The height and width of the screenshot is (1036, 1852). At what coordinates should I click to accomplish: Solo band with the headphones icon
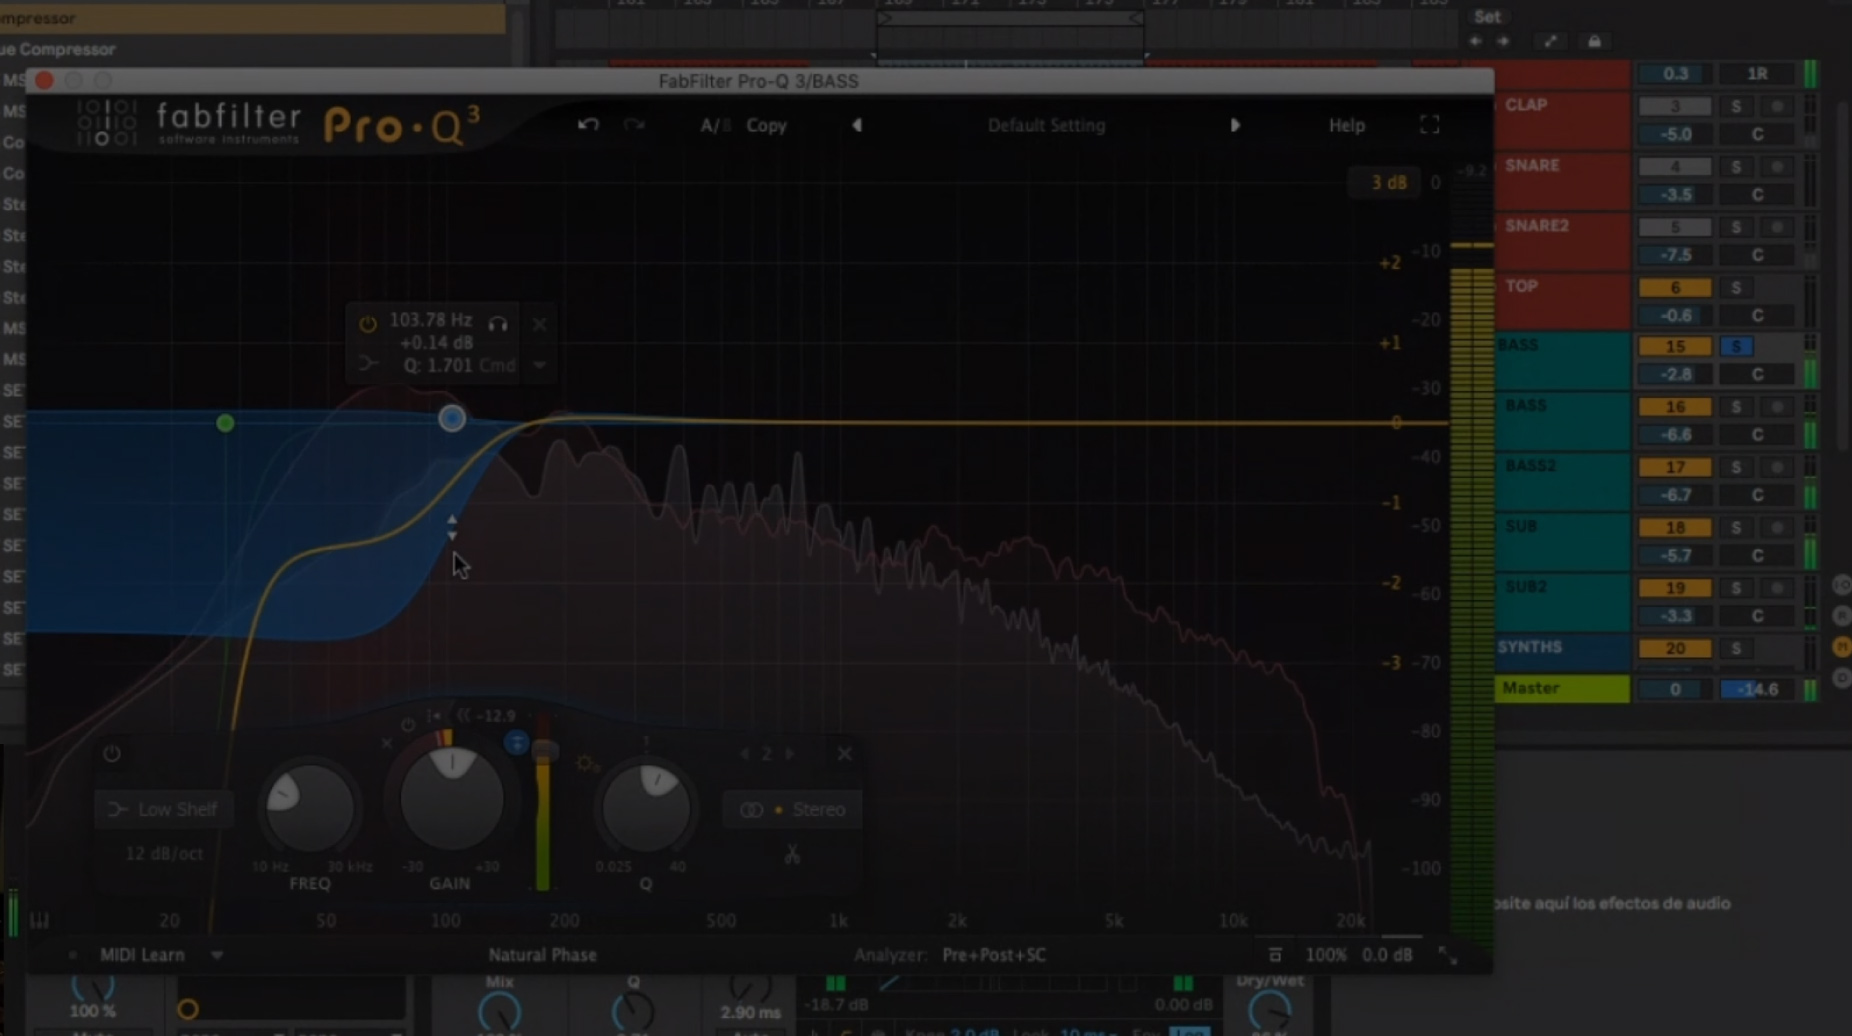[497, 323]
